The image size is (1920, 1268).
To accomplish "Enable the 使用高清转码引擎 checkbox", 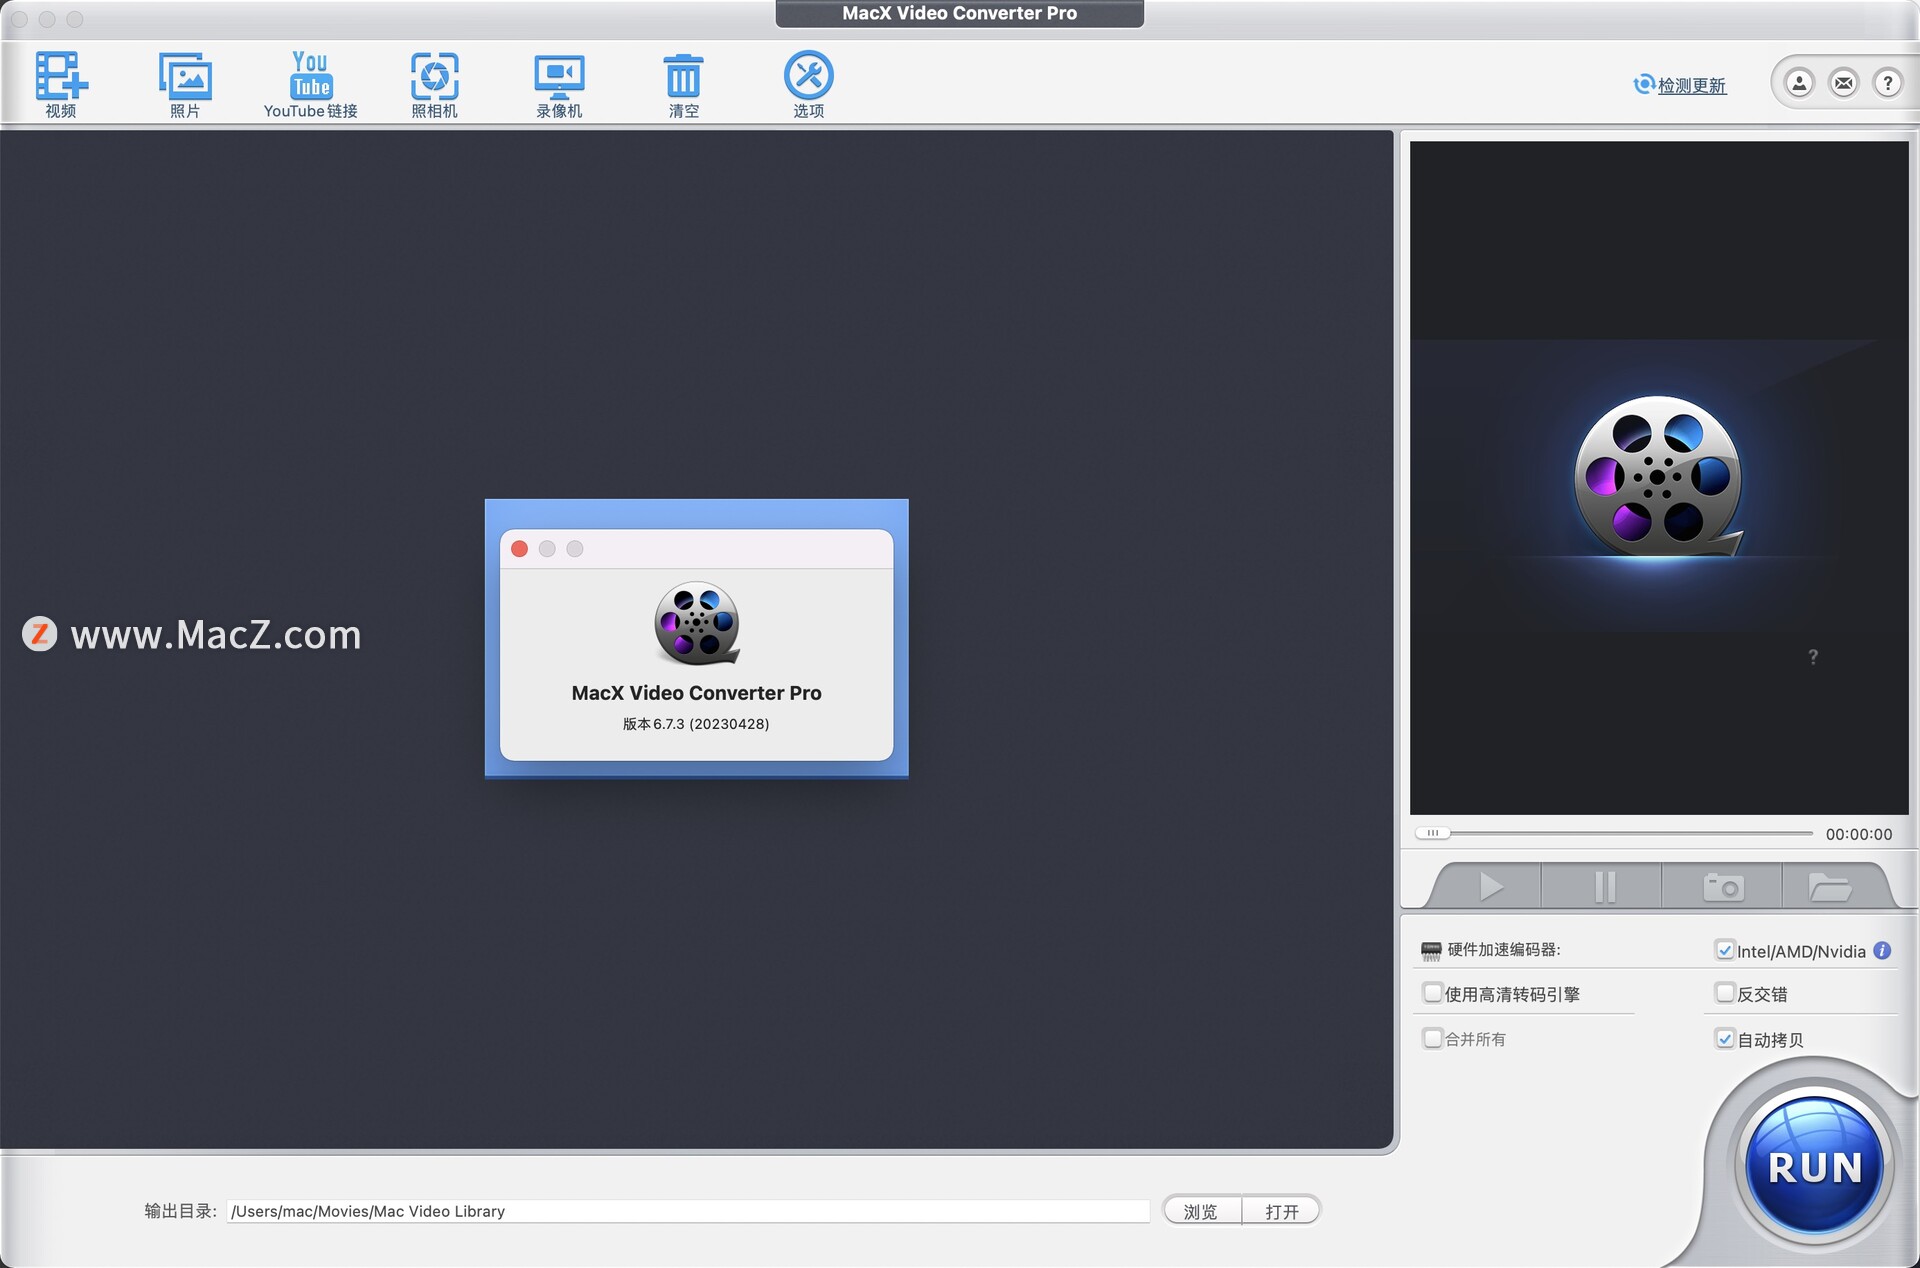I will click(x=1432, y=992).
